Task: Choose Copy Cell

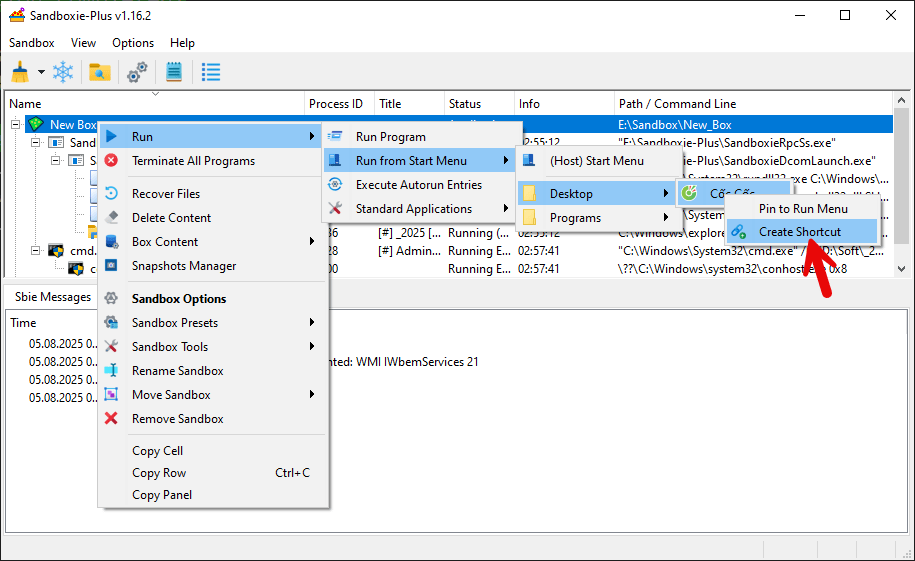Action: tap(210, 451)
